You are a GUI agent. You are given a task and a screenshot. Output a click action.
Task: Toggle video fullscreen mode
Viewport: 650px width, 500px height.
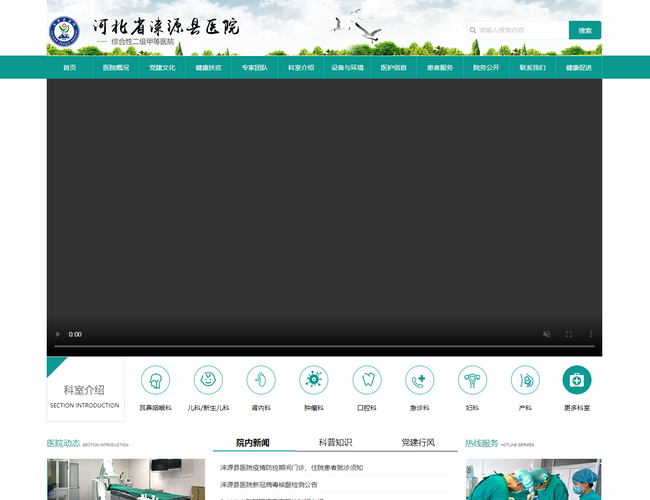[x=569, y=334]
